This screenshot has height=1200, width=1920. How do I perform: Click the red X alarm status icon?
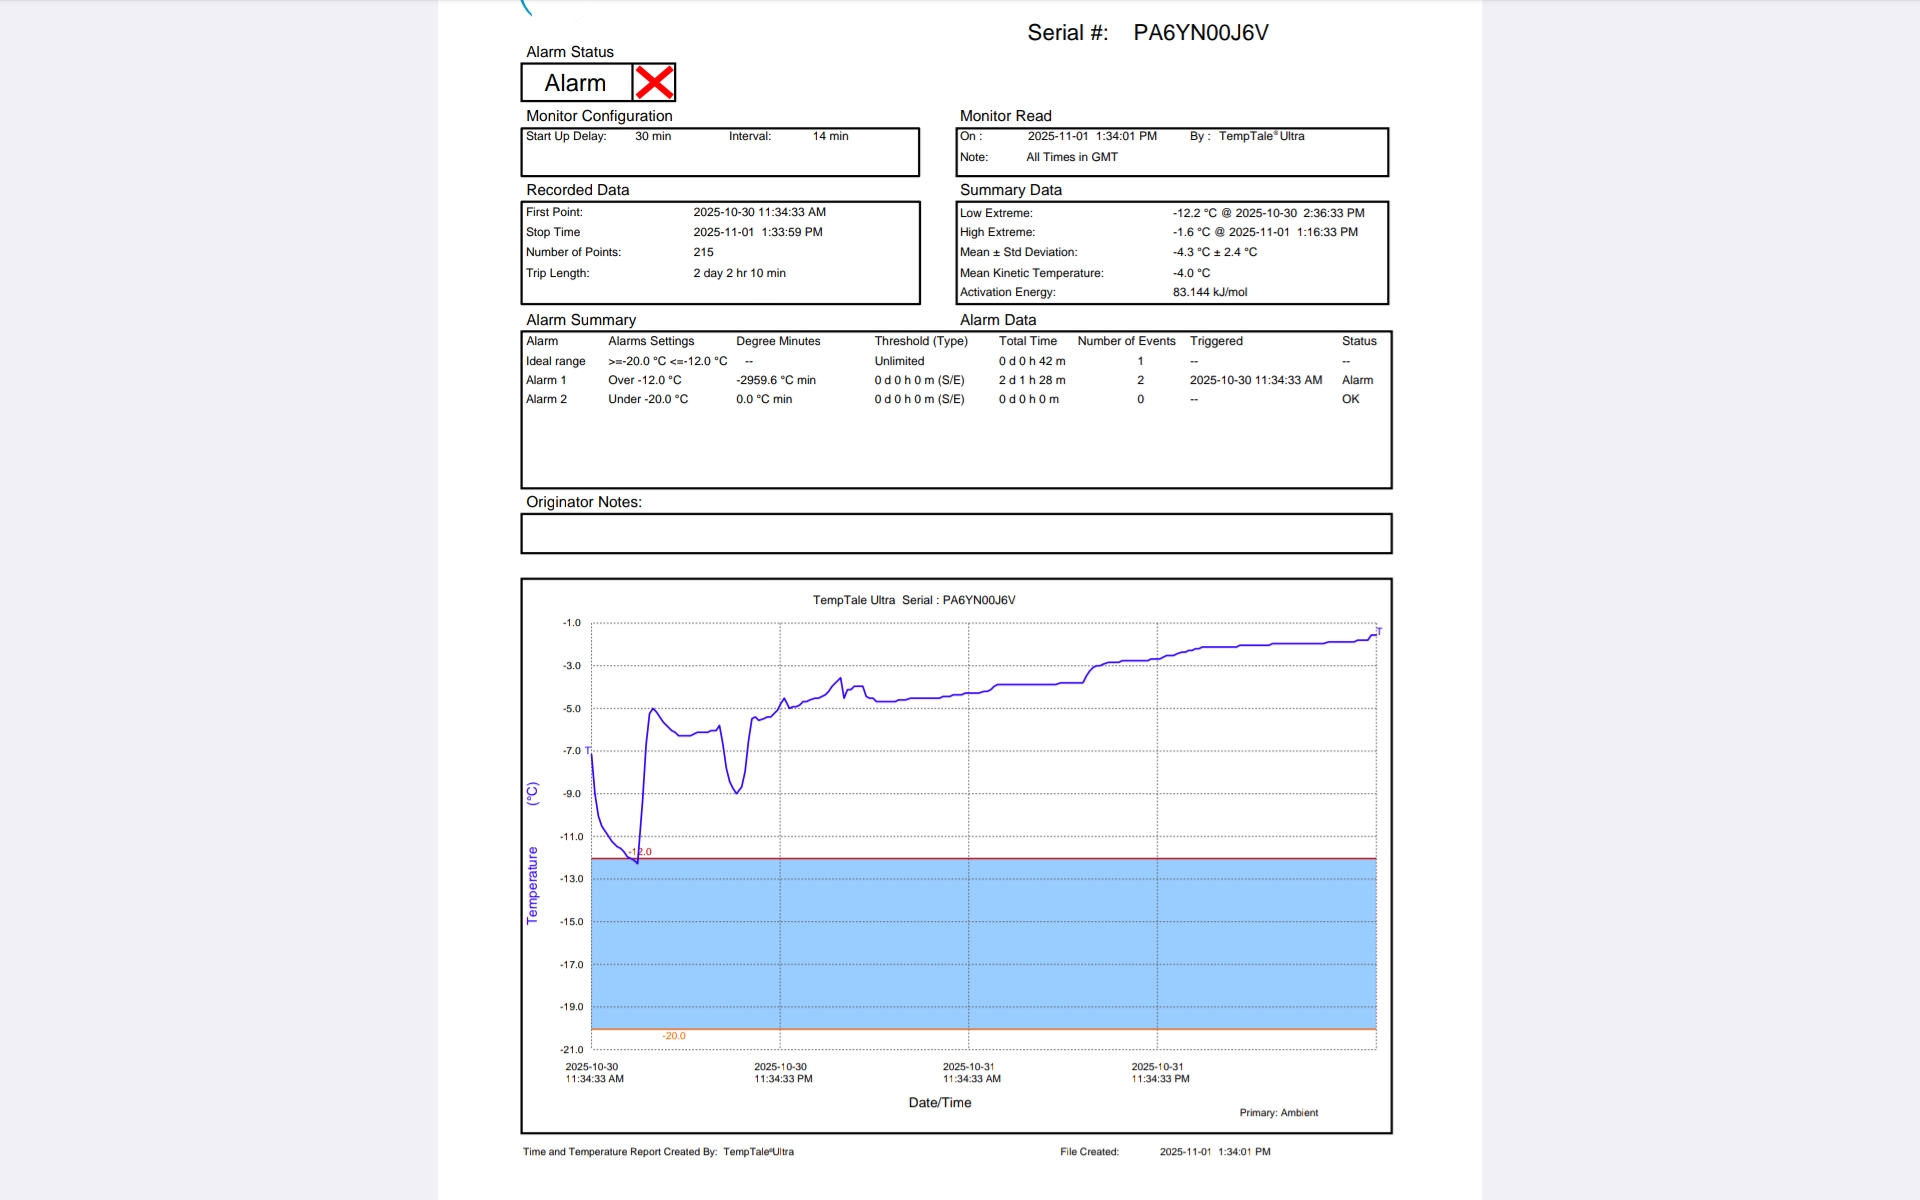[x=654, y=82]
